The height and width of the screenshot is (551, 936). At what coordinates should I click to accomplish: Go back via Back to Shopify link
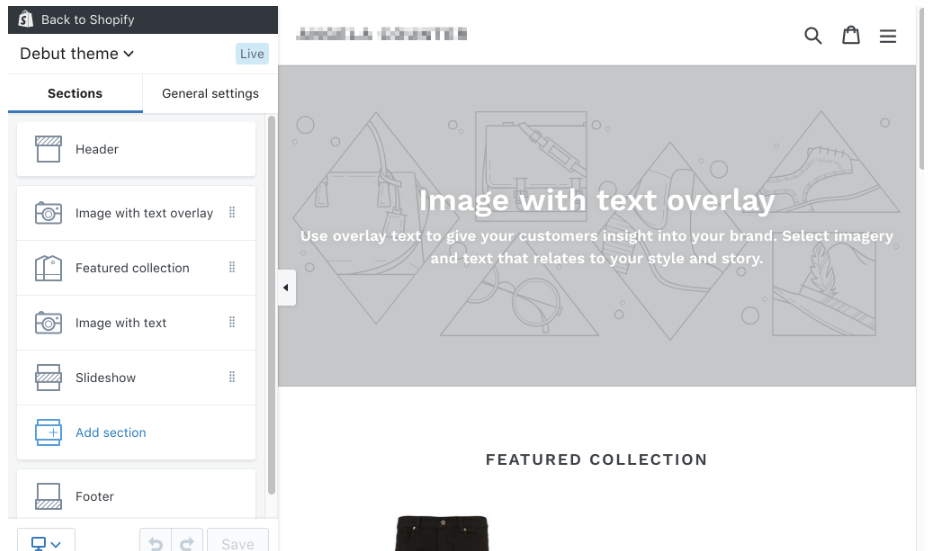point(87,20)
